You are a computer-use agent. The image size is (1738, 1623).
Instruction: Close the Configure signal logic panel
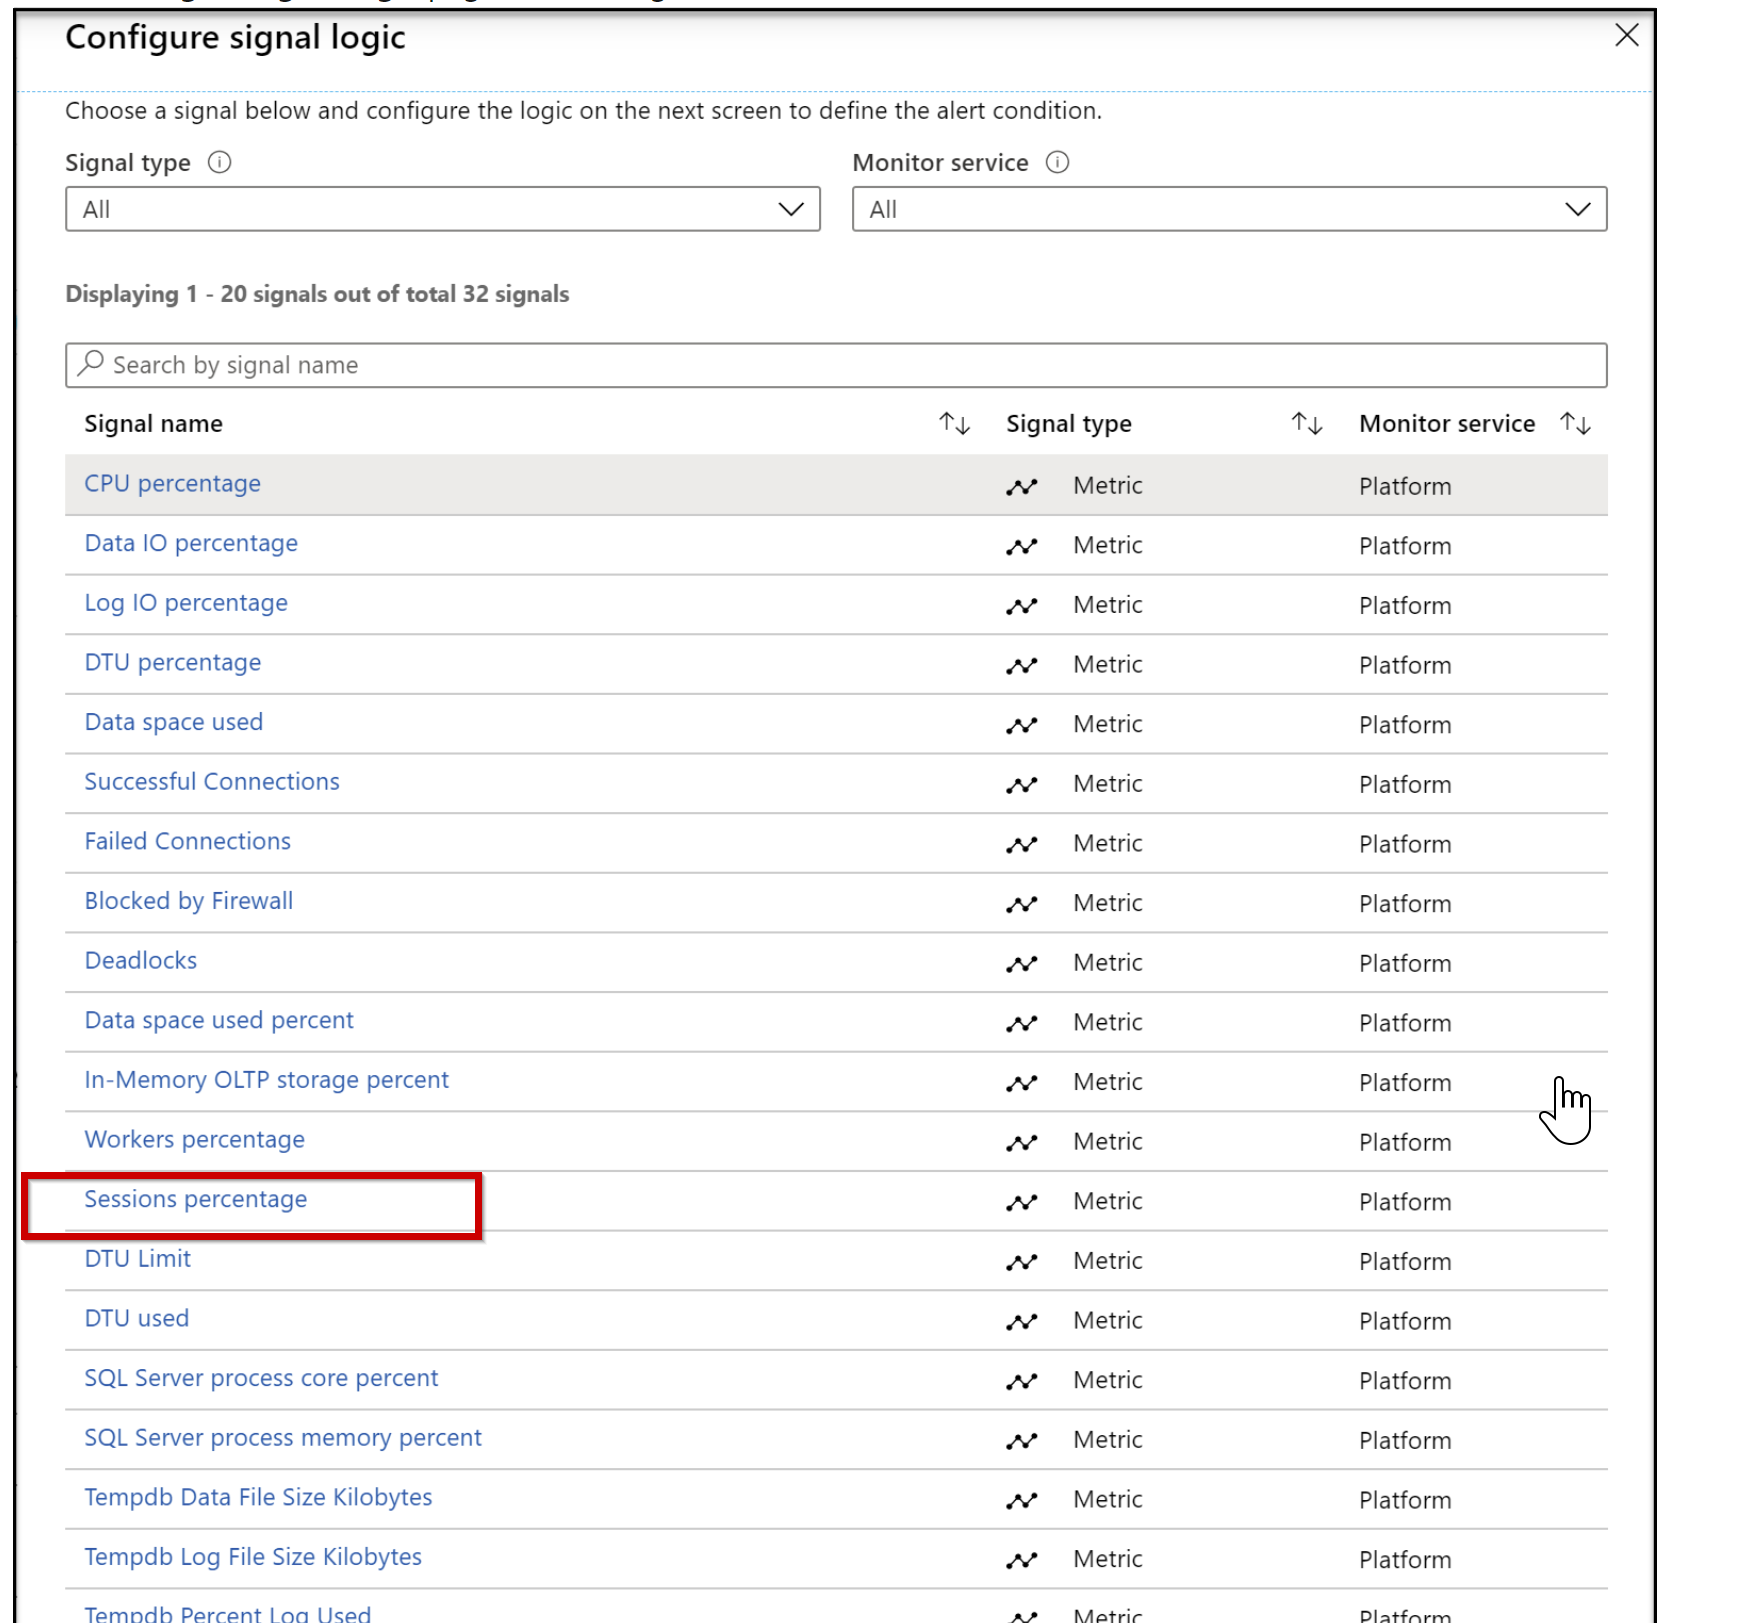(x=1626, y=36)
